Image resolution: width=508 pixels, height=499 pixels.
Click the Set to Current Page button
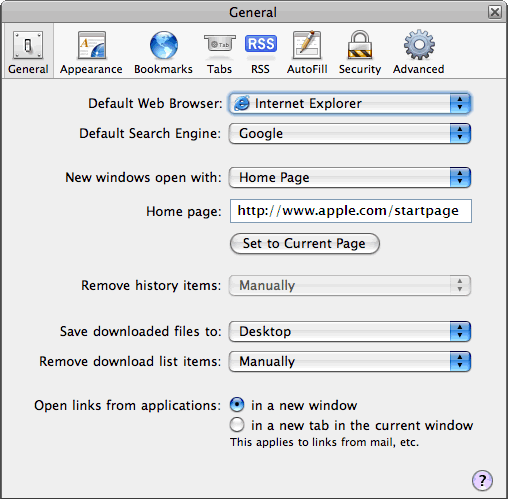[305, 243]
